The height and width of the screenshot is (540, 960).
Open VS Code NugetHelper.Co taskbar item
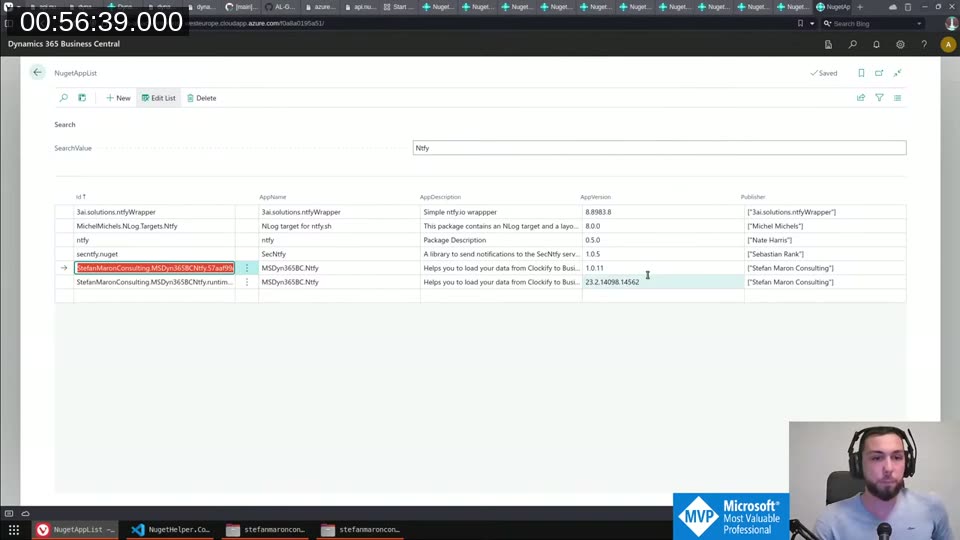click(171, 530)
